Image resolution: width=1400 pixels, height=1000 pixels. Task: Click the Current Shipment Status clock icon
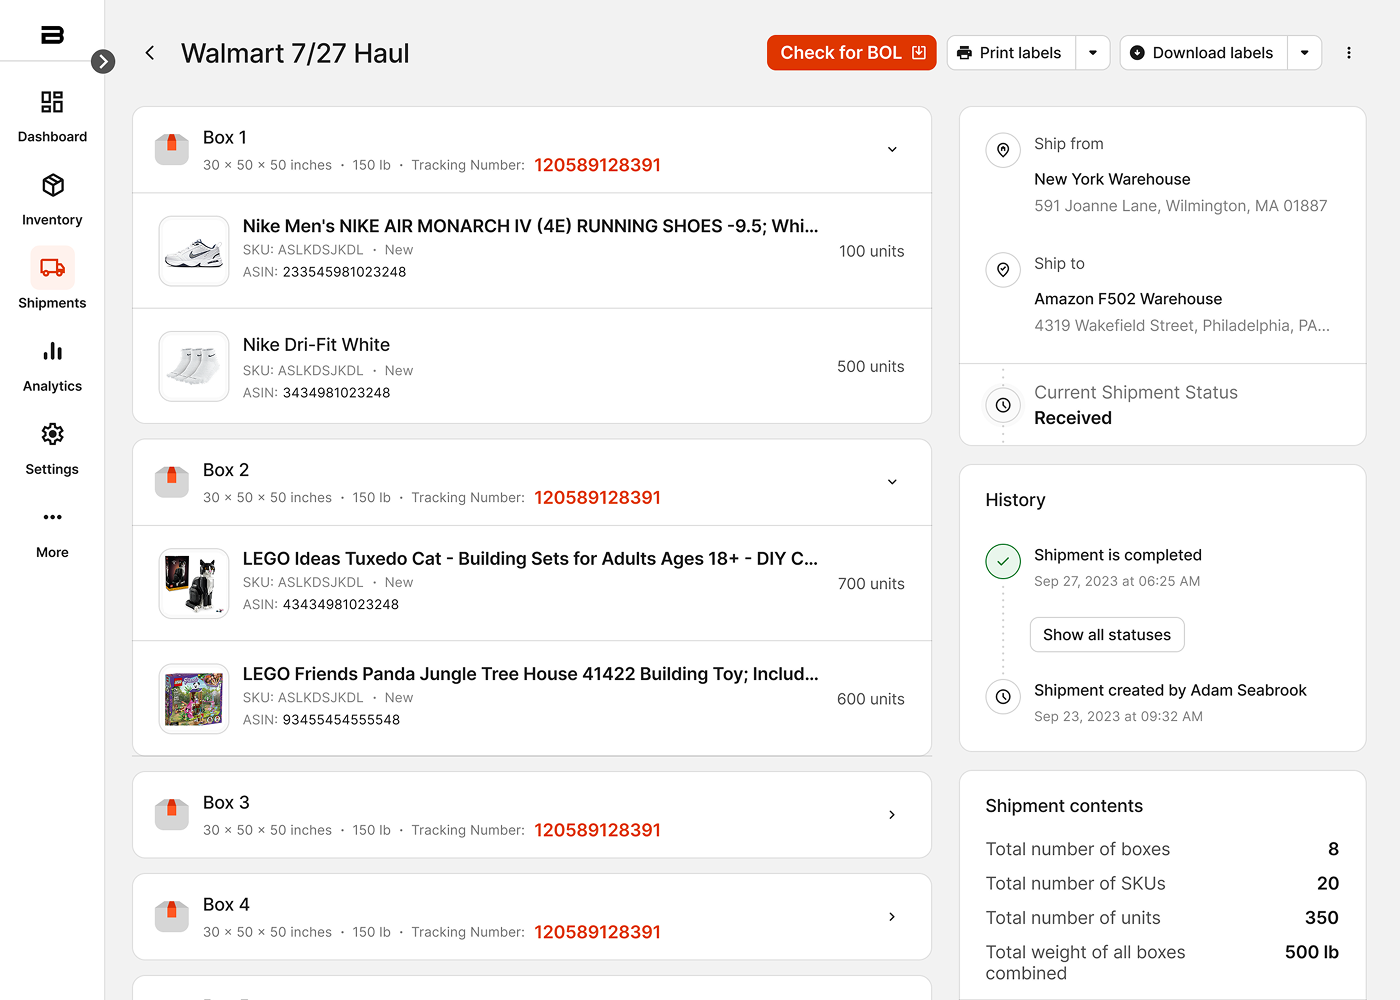click(x=1003, y=405)
